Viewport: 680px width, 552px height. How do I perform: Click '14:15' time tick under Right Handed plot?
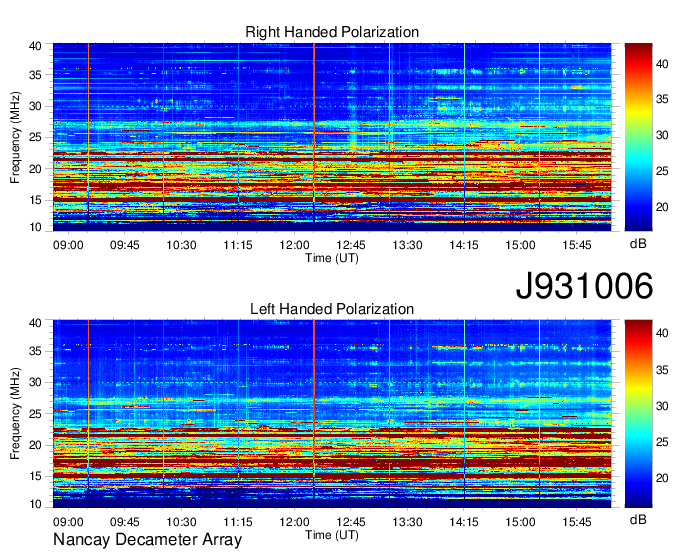(464, 245)
